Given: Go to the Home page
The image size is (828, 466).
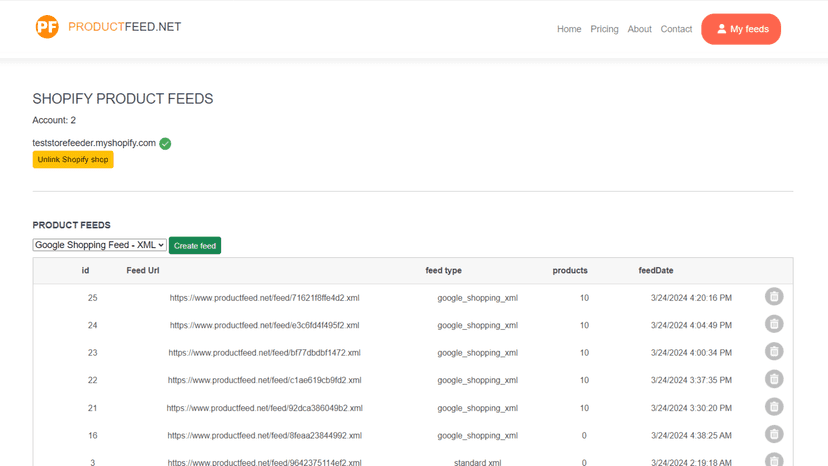Looking at the screenshot, I should [x=569, y=29].
